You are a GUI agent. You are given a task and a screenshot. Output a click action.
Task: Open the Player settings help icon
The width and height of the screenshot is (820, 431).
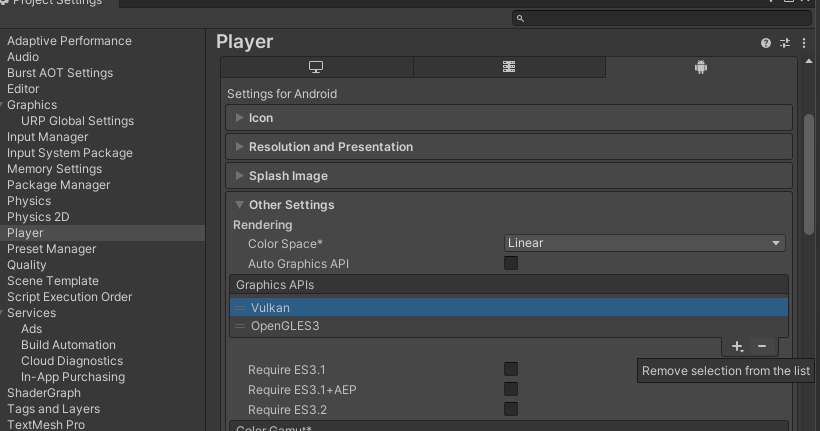pyautogui.click(x=766, y=43)
